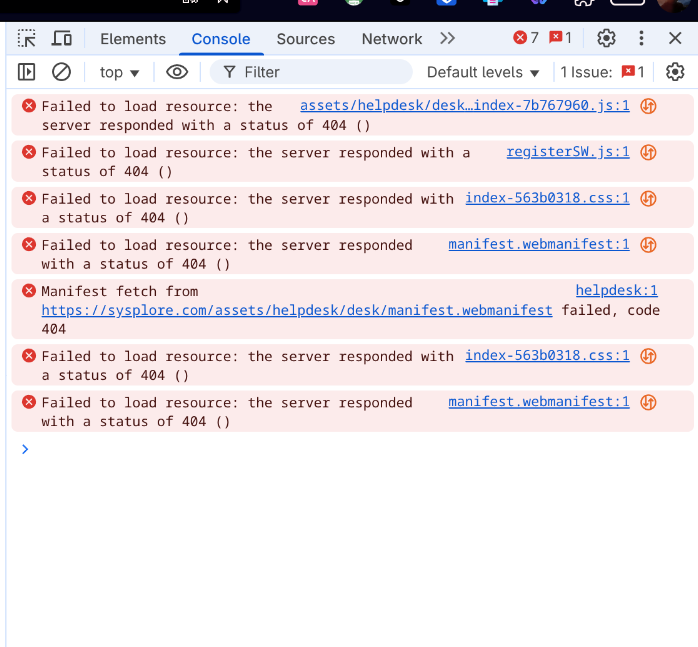Click the 1 issue badge in tab bar
Image resolution: width=698 pixels, height=647 pixels.
pyautogui.click(x=560, y=38)
